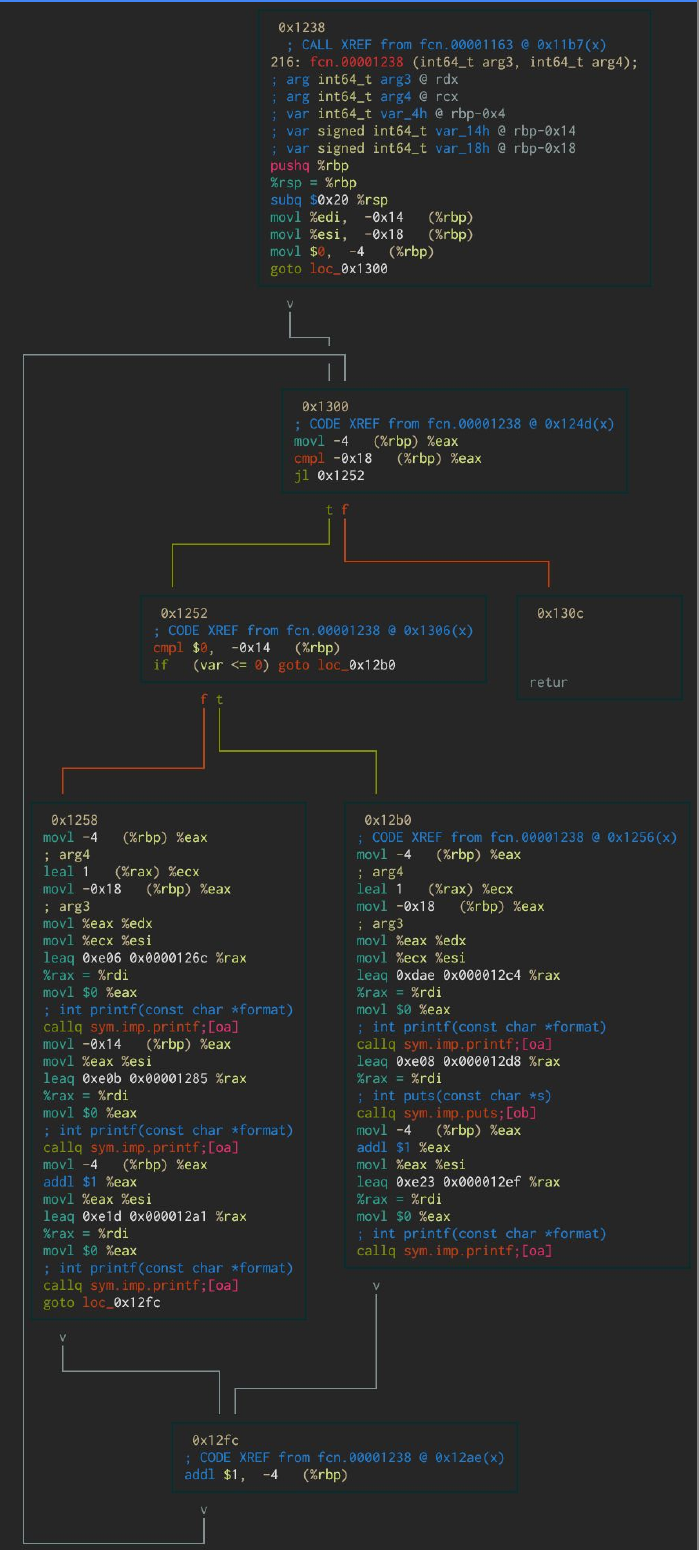The width and height of the screenshot is (699, 1550).
Task: Select the 0x1258 block header
Action: pos(74,820)
